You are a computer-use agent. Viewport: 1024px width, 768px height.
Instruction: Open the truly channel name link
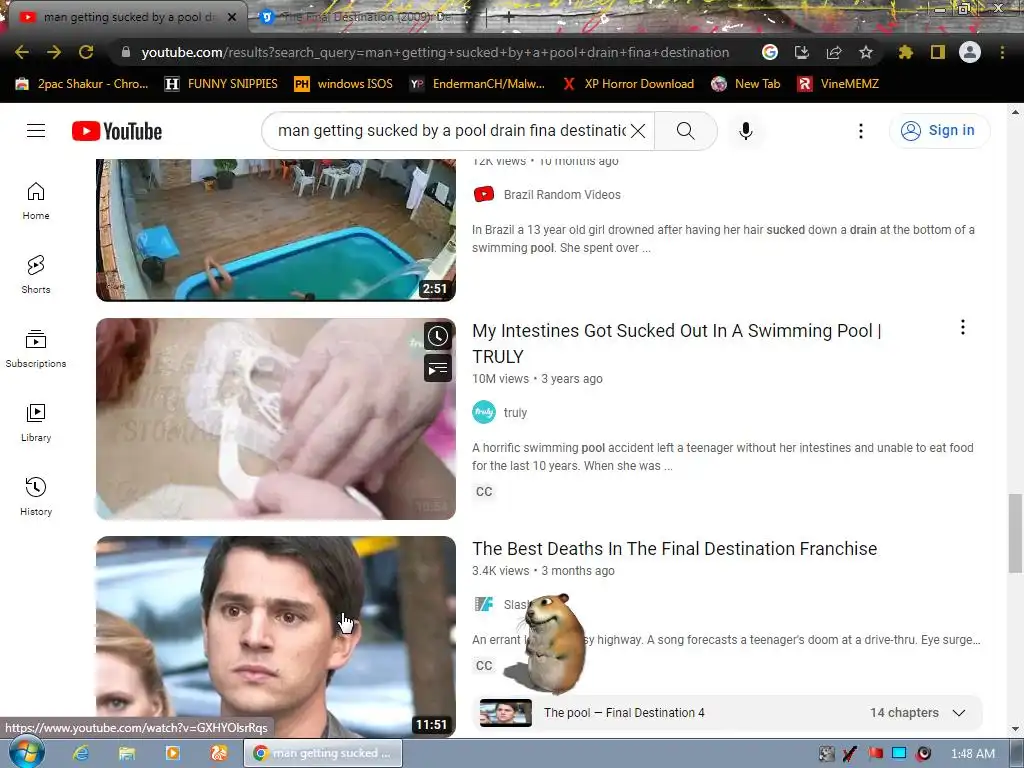[515, 413]
